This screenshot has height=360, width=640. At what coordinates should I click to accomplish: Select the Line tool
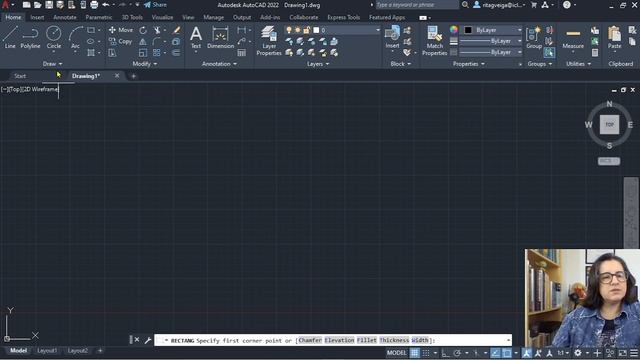[x=10, y=37]
